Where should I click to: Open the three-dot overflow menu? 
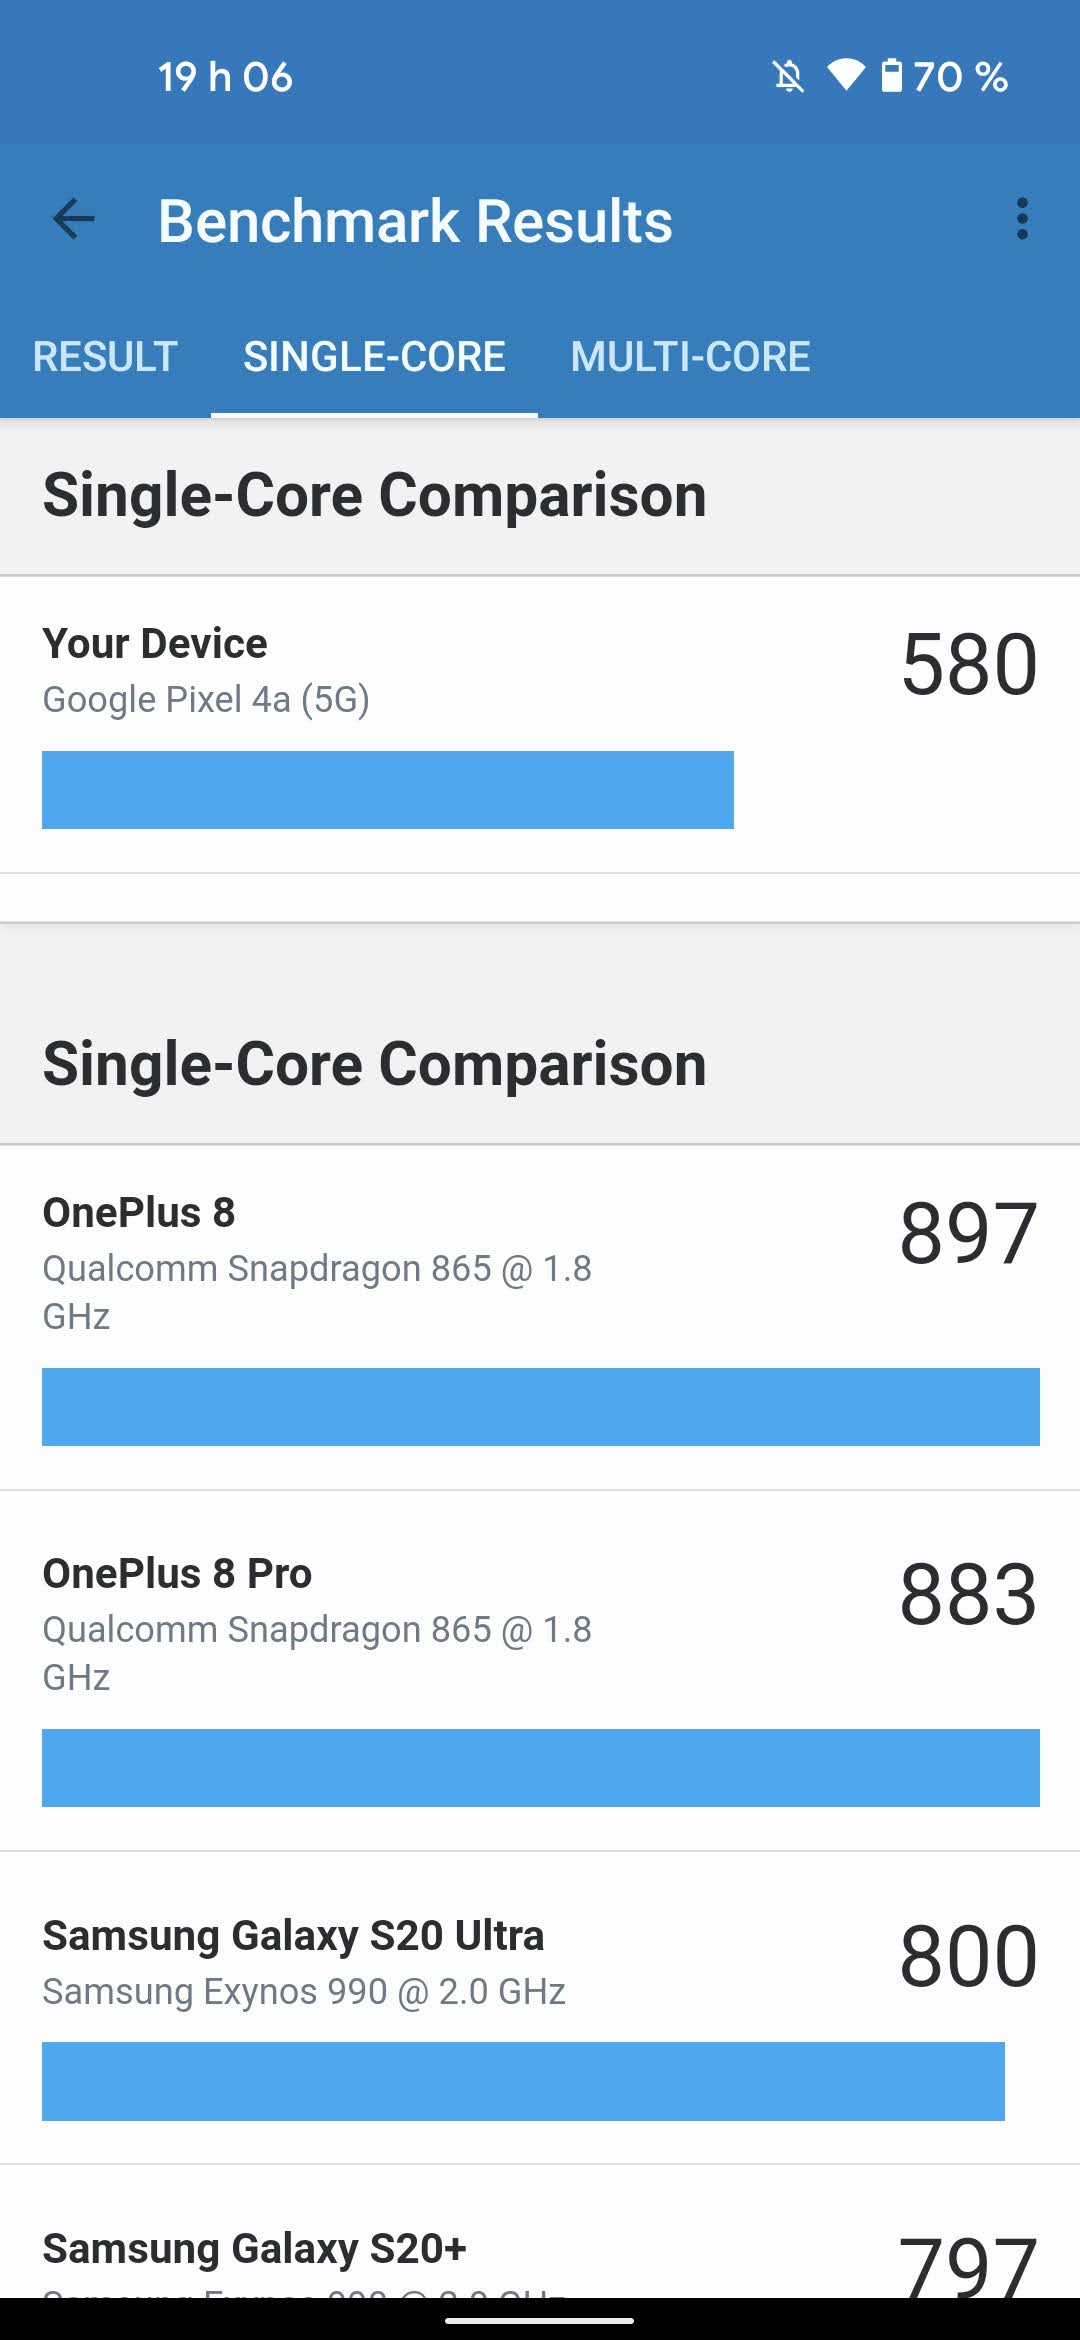pyautogui.click(x=1021, y=219)
